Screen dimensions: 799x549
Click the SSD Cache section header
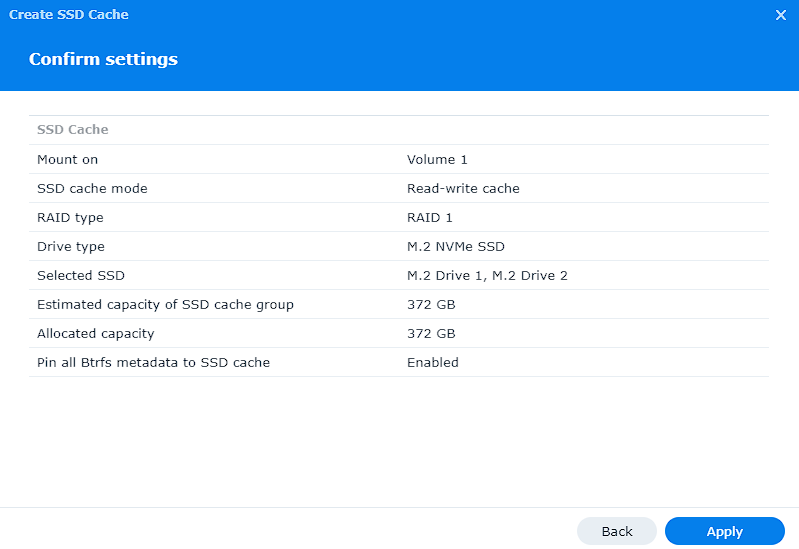72,130
